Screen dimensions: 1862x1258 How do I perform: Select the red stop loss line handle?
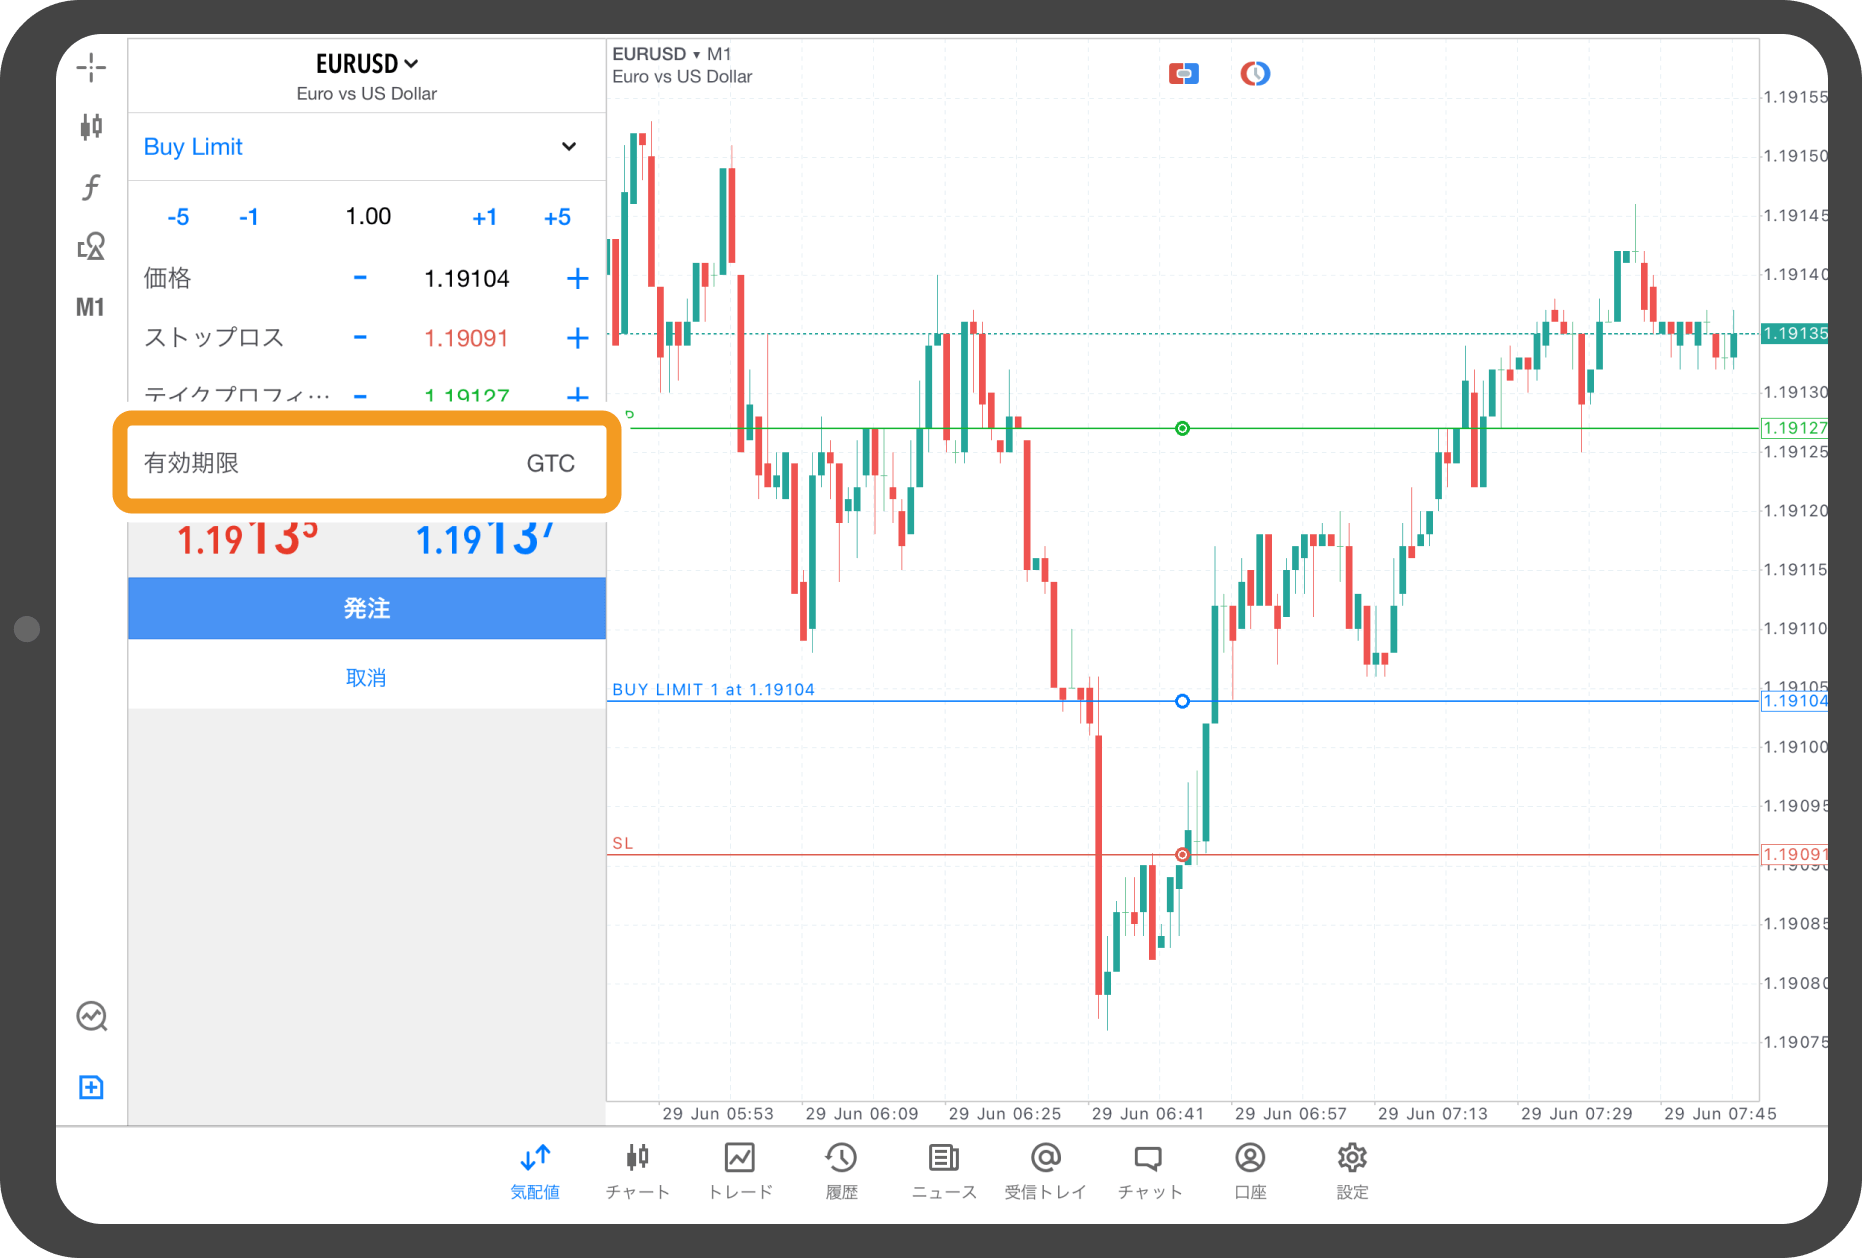coord(1182,855)
